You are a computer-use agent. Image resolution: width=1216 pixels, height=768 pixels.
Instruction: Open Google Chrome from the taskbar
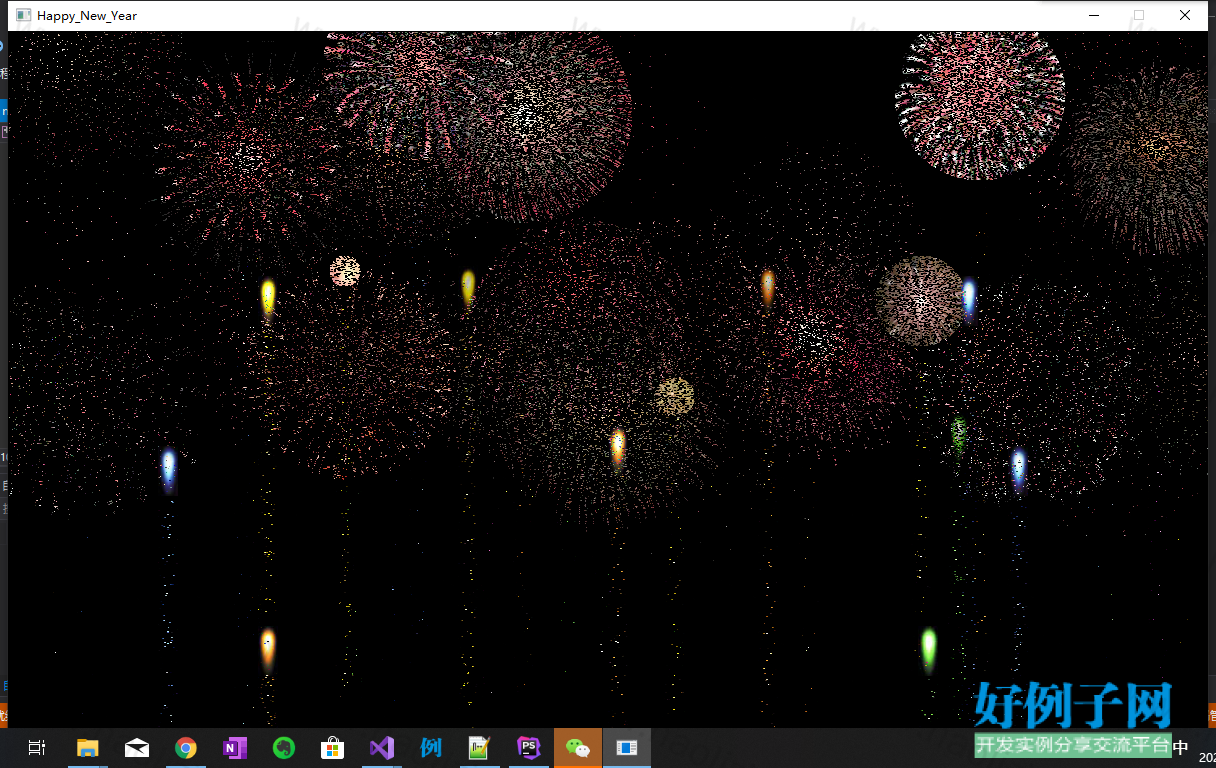(x=185, y=748)
